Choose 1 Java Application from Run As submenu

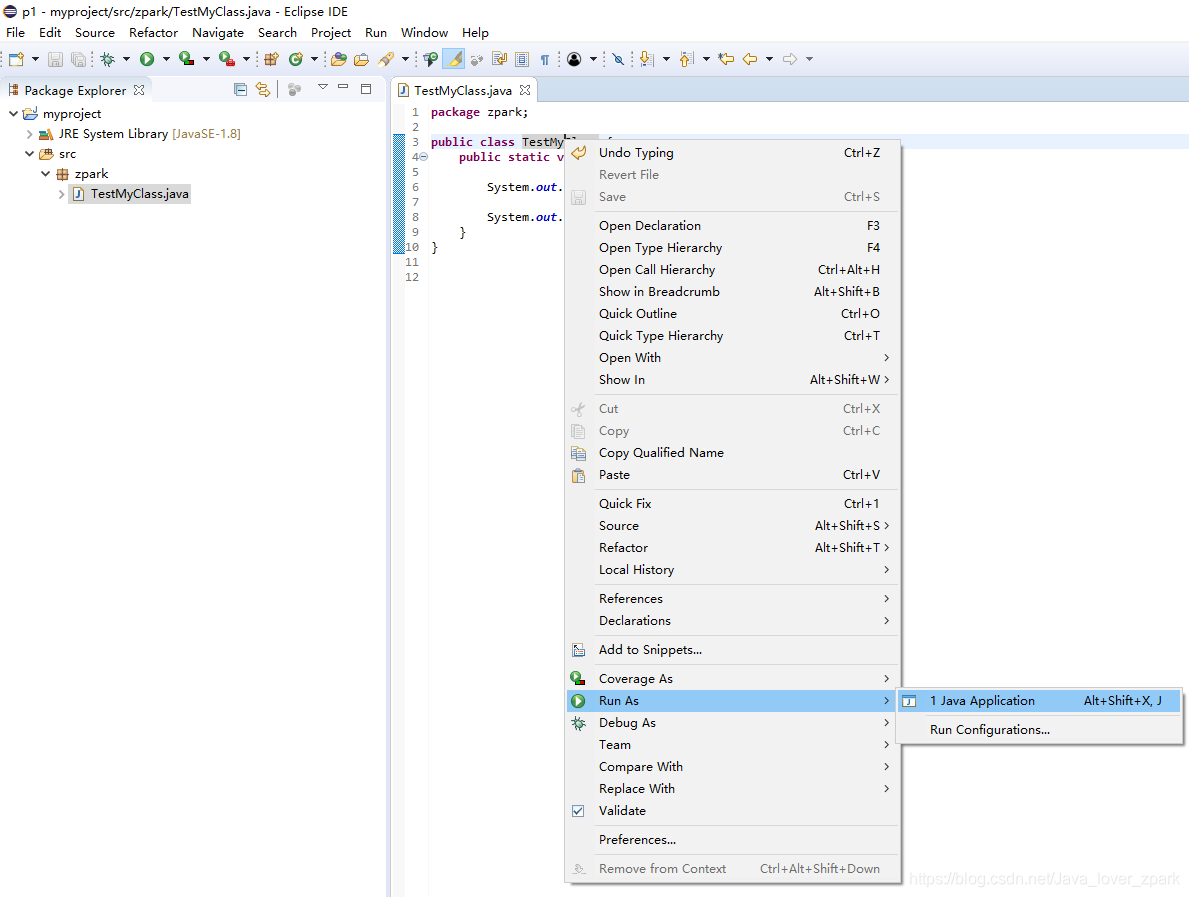click(1039, 701)
